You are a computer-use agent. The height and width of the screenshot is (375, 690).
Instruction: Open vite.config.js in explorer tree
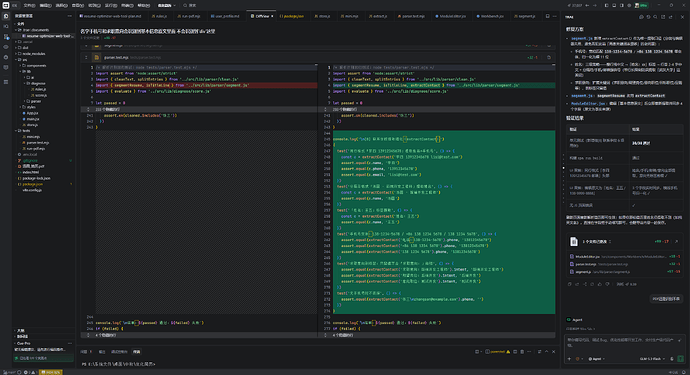32,190
